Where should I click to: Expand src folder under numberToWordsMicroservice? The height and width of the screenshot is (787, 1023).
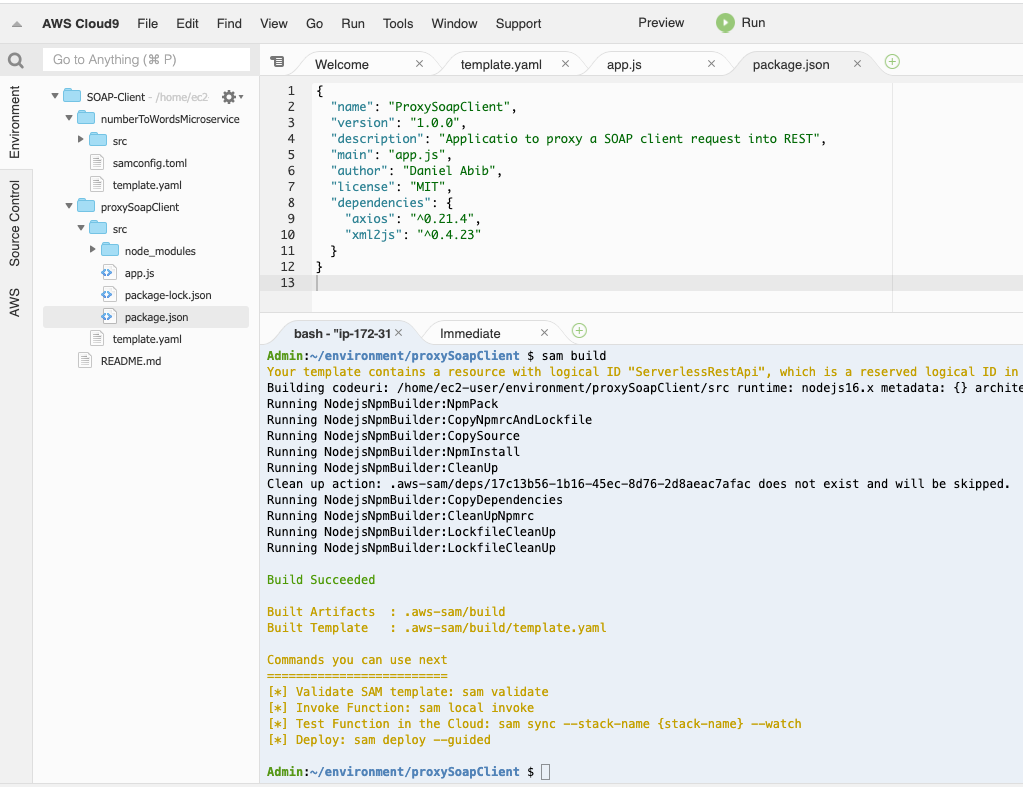click(81, 140)
